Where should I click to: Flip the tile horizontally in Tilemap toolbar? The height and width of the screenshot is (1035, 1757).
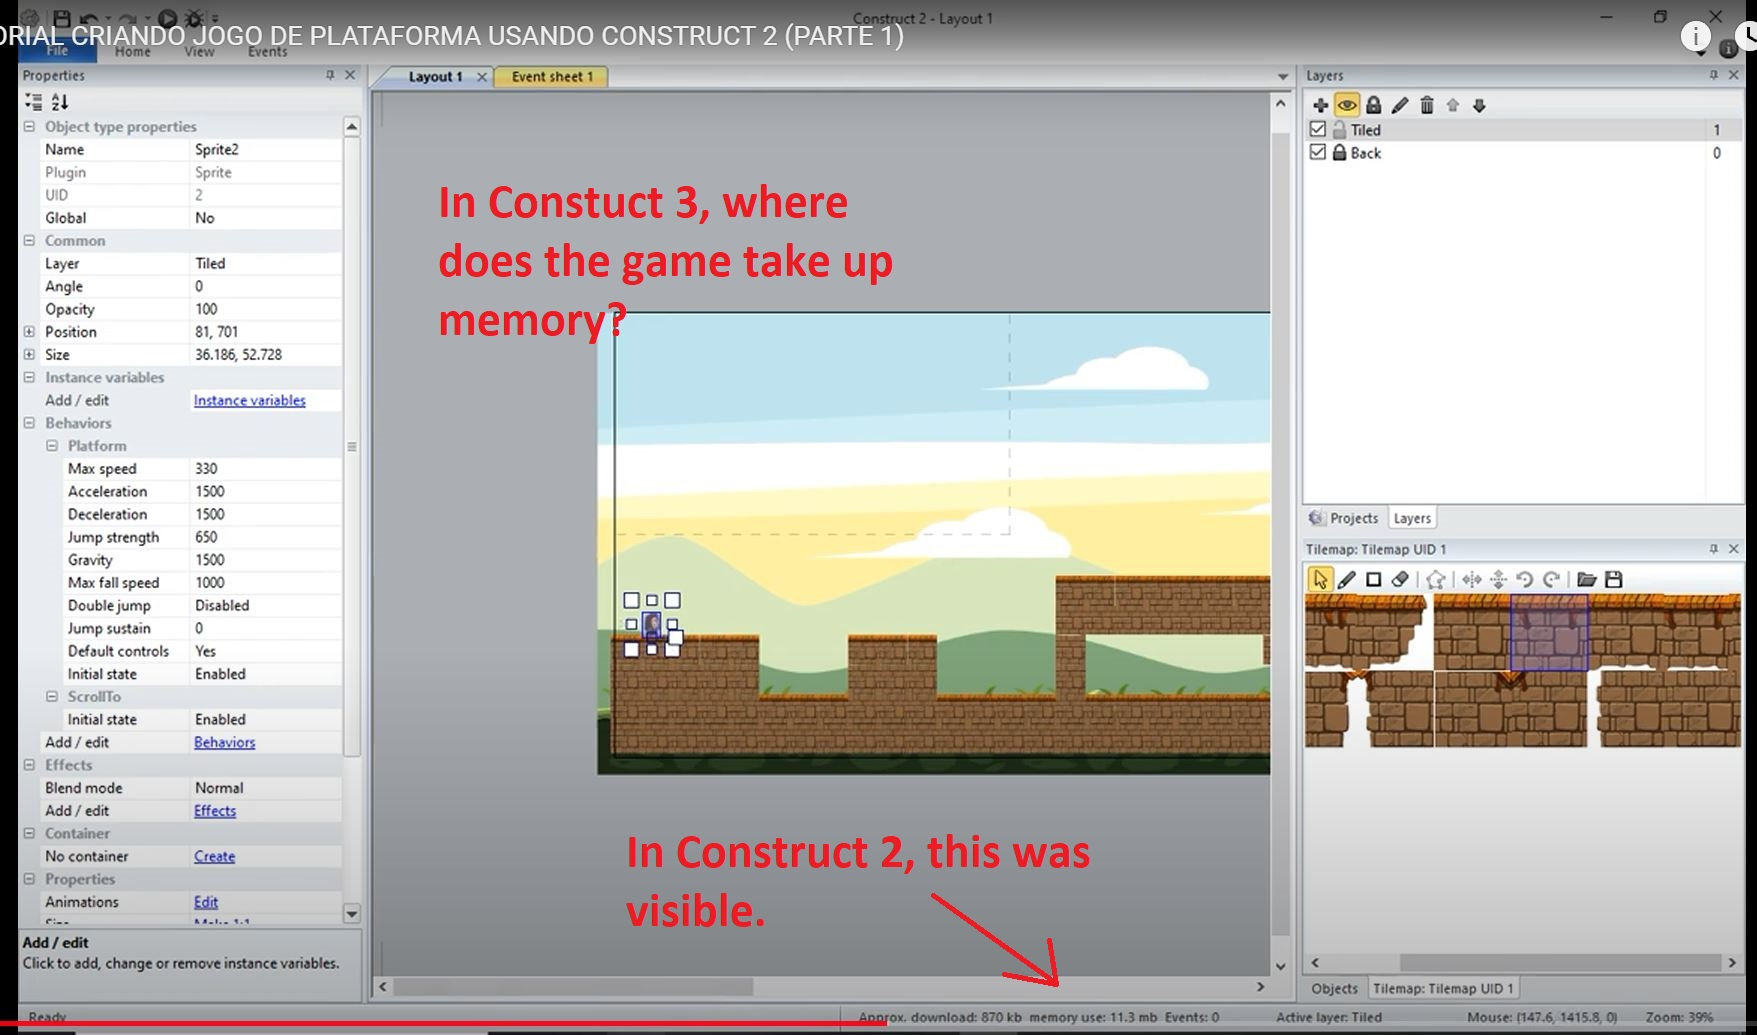pos(1471,579)
